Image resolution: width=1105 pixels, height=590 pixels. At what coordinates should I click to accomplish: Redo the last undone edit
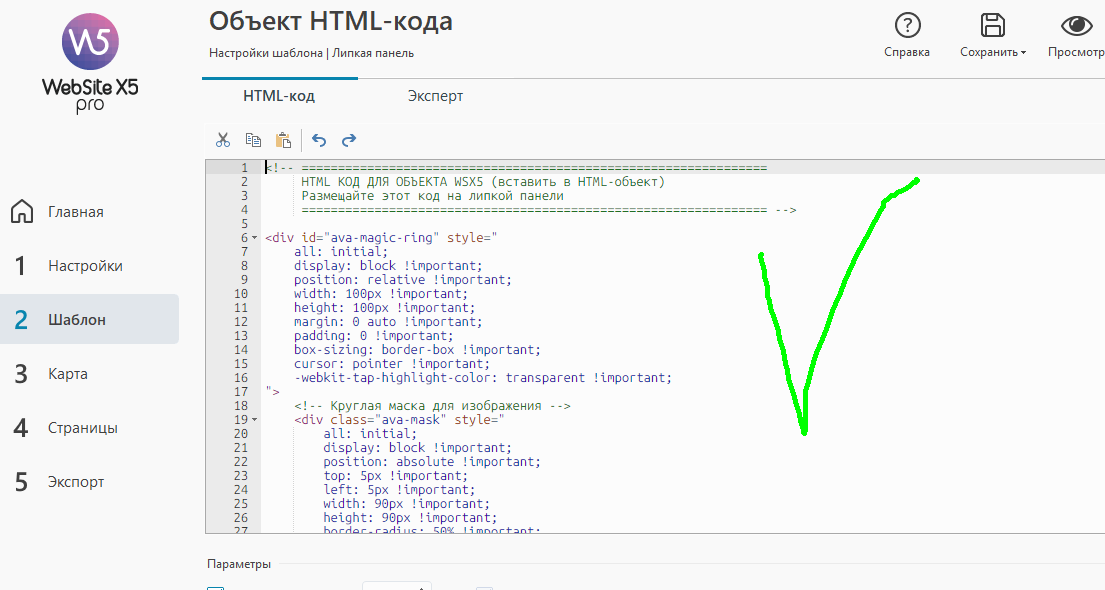click(349, 140)
